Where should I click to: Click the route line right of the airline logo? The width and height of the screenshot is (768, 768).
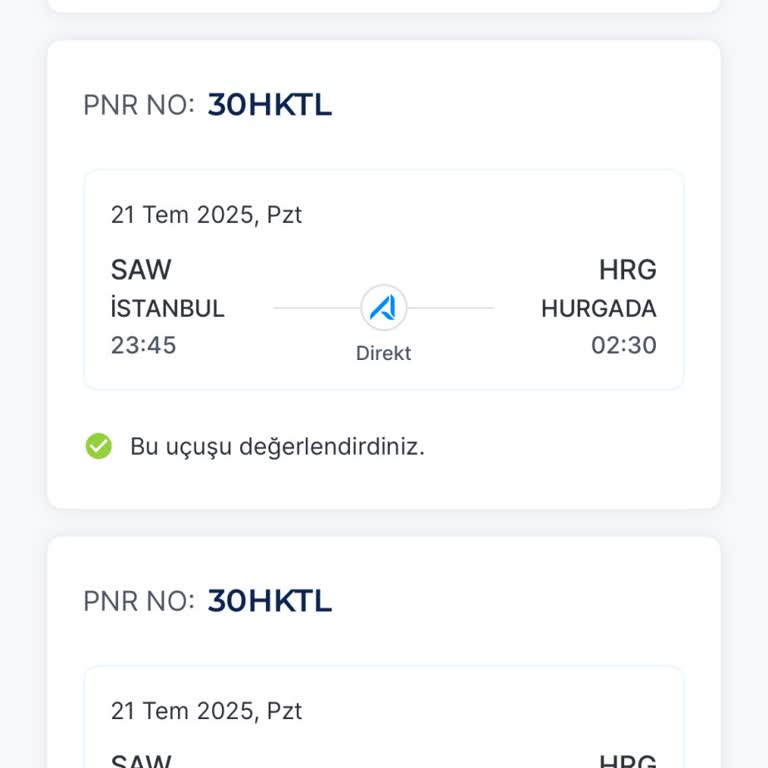pos(452,308)
